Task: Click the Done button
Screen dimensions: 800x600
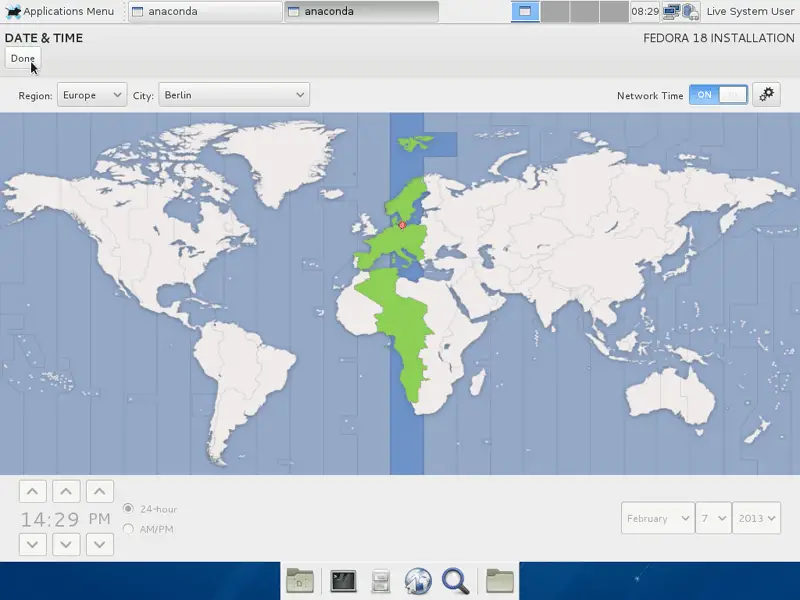Action: [22, 59]
